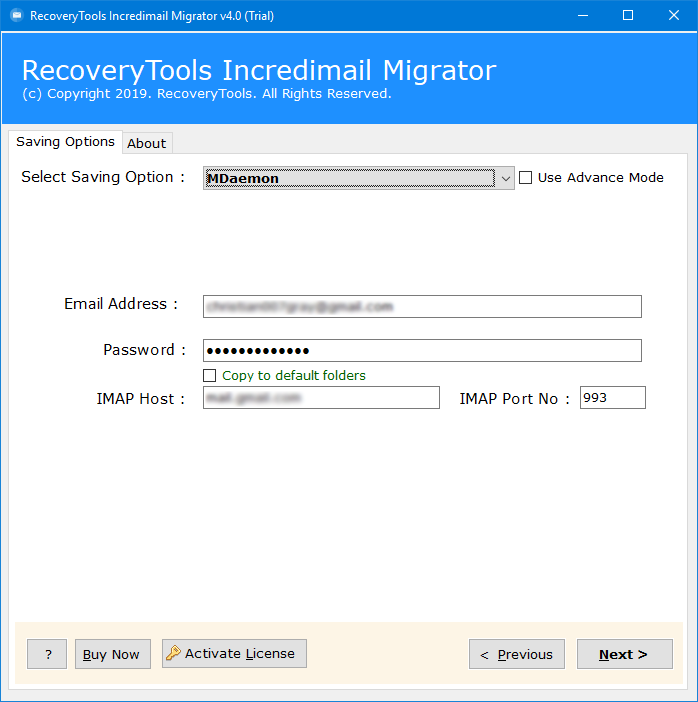
Task: Click into the Password field
Action: pos(421,351)
